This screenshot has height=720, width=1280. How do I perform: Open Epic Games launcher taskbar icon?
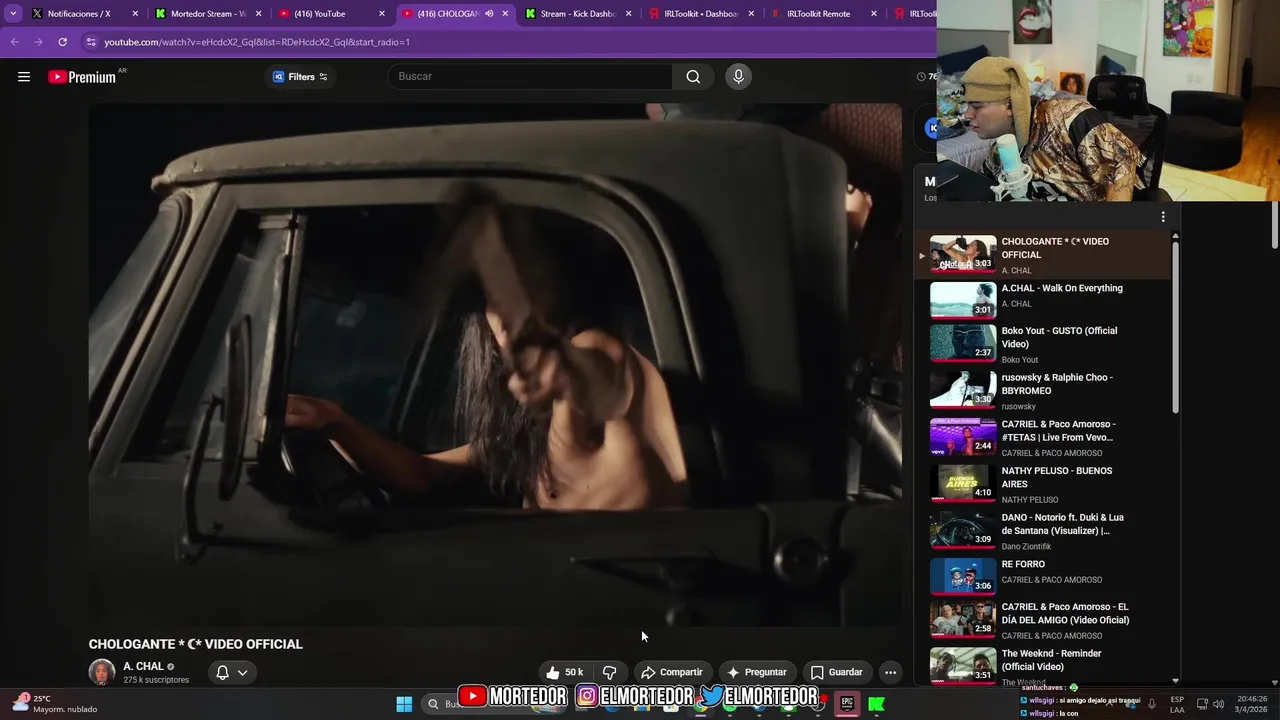tap(847, 704)
